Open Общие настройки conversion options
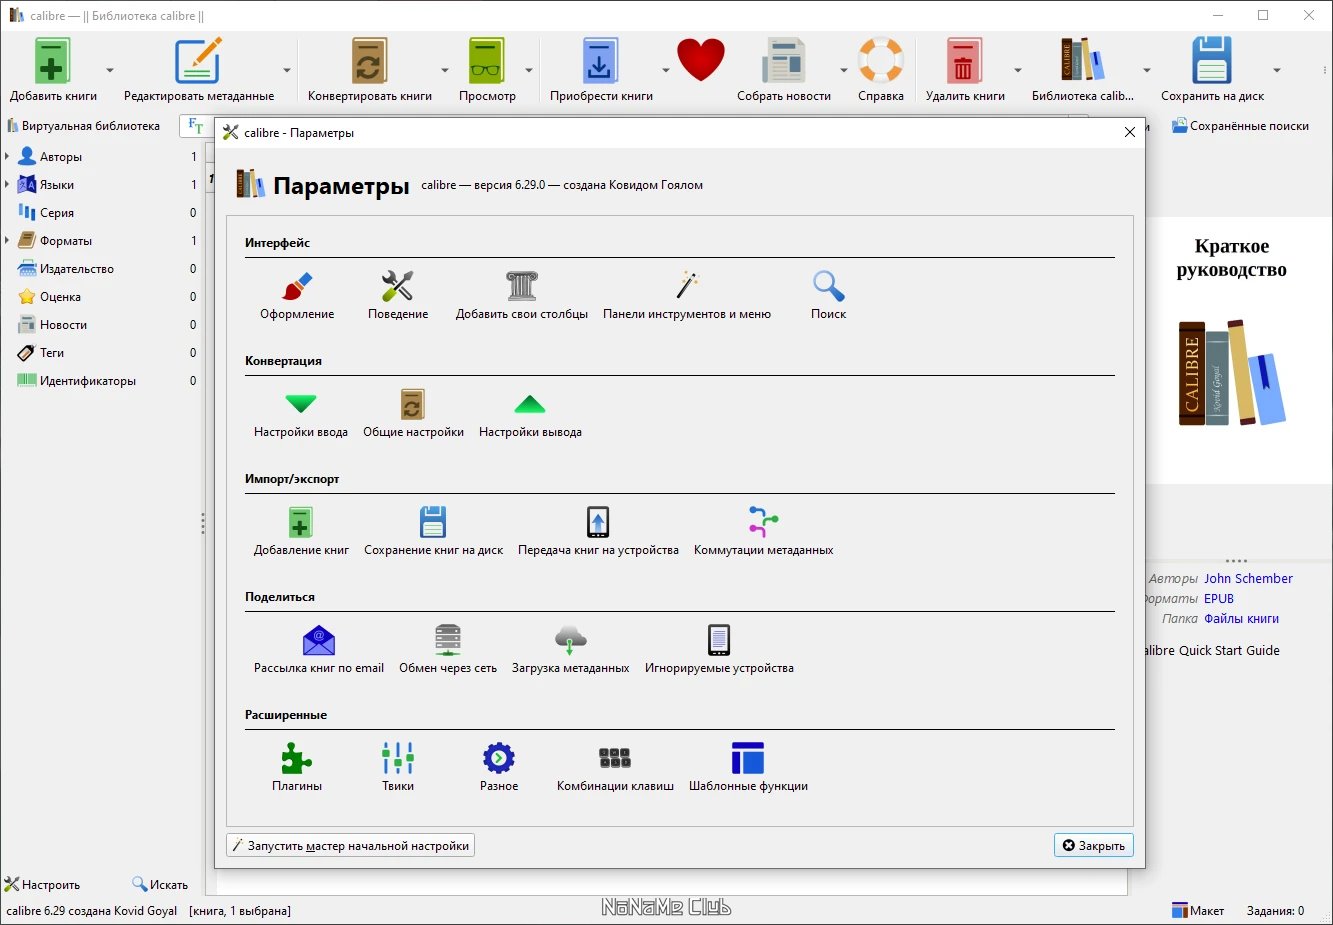The height and width of the screenshot is (925, 1333). point(413,414)
